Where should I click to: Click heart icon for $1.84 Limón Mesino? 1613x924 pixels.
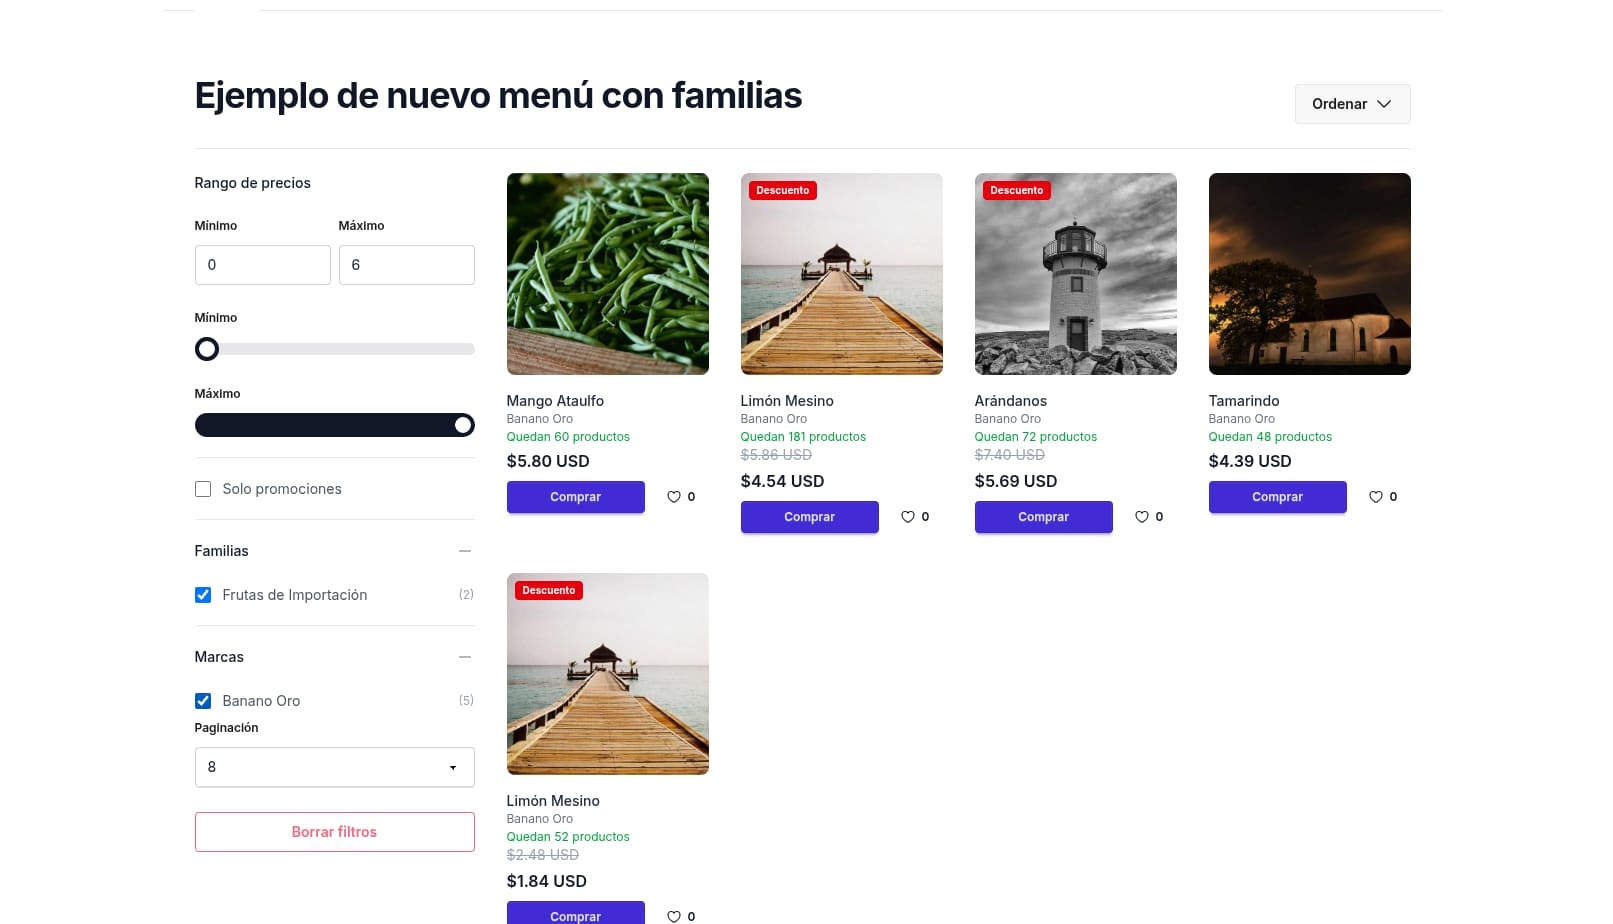674,916
